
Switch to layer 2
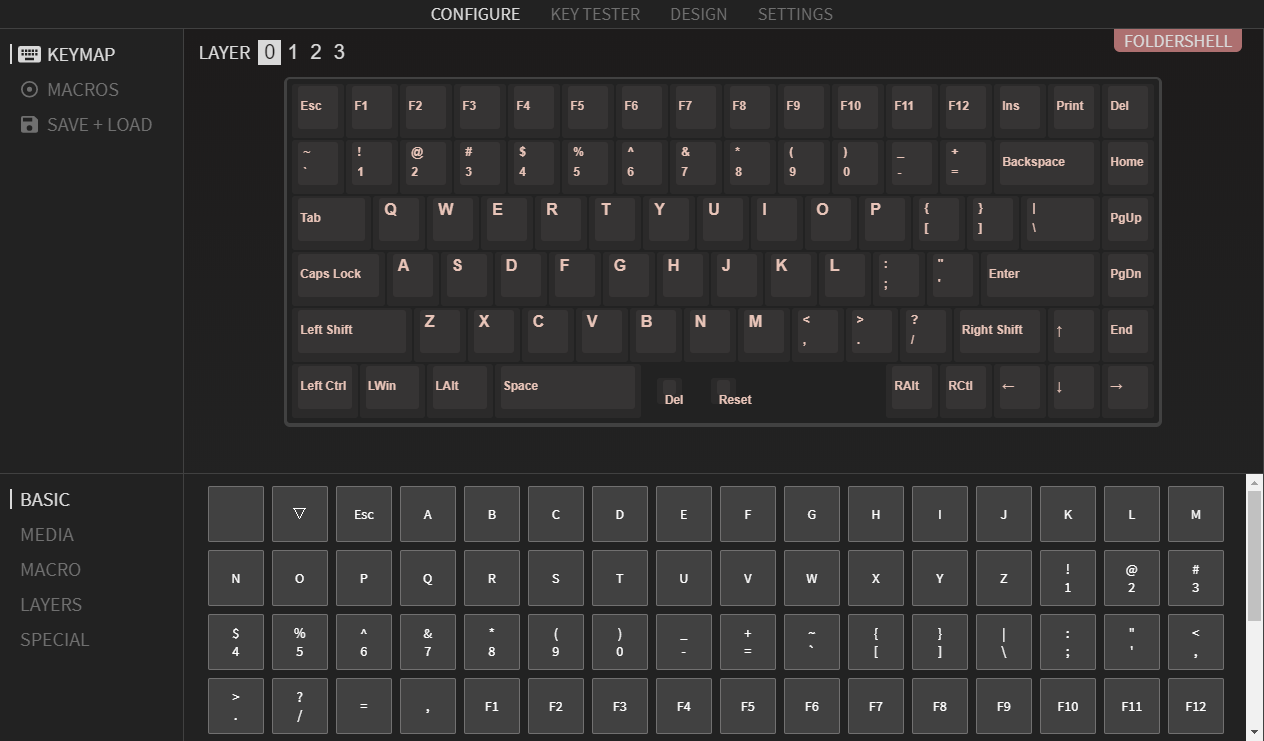[315, 52]
